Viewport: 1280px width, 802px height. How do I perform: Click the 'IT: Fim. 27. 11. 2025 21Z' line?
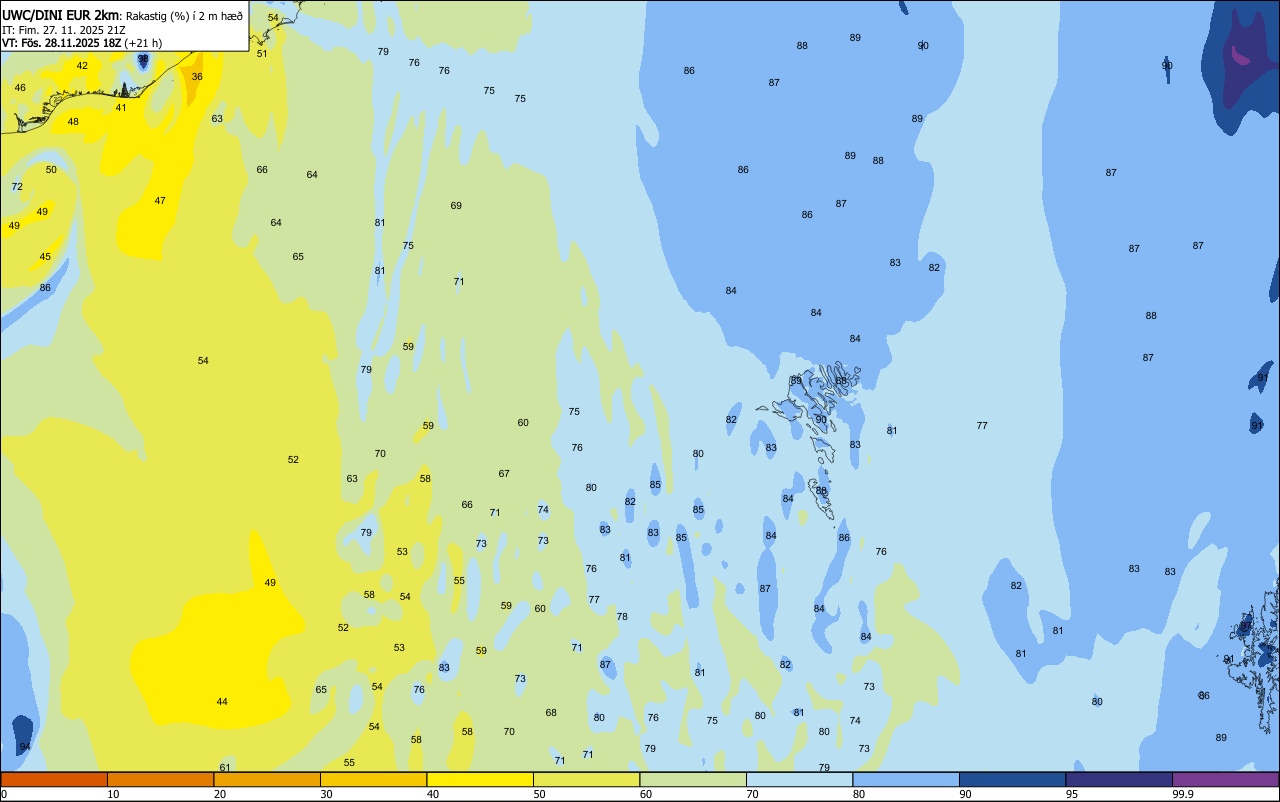[62, 30]
